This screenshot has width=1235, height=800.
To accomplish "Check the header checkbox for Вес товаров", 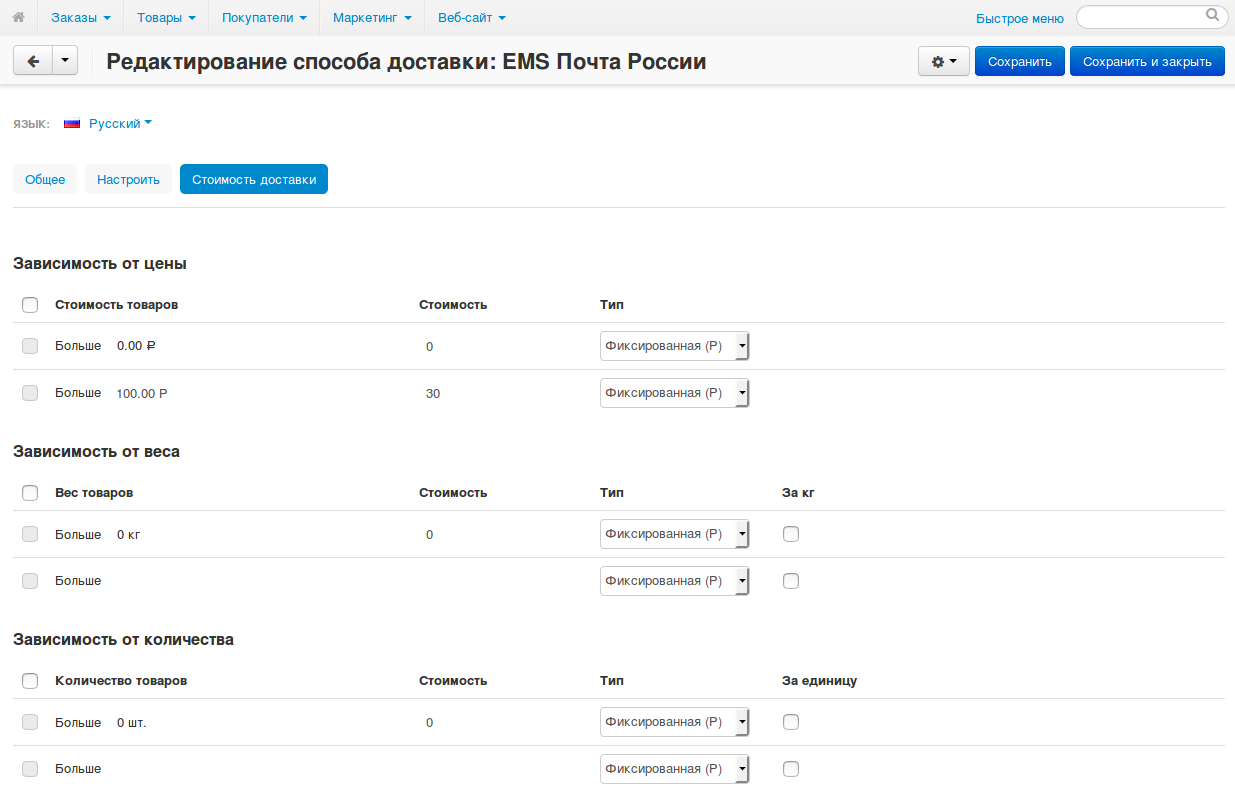I will click(x=30, y=493).
